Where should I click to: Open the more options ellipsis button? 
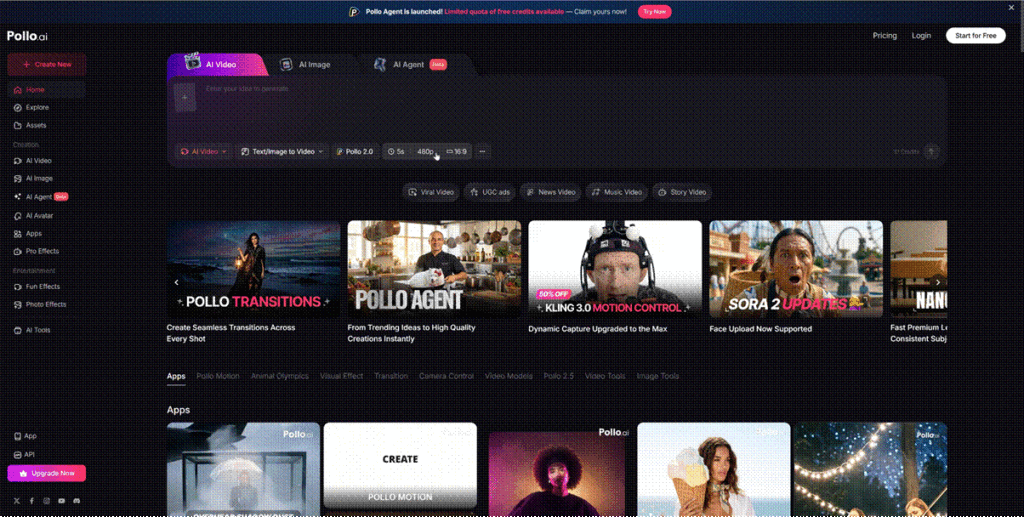pos(482,152)
